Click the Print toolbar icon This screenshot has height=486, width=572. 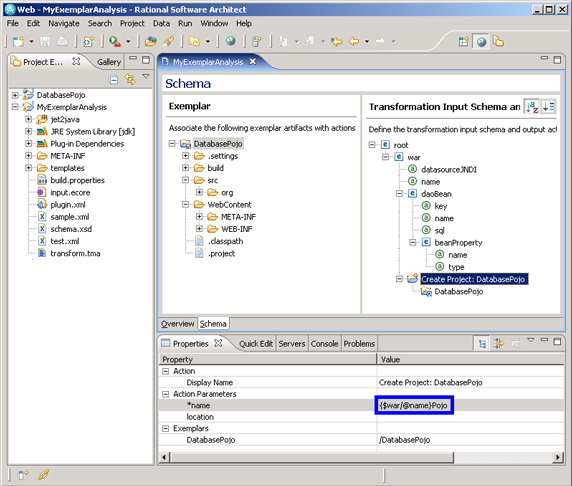tap(62, 41)
